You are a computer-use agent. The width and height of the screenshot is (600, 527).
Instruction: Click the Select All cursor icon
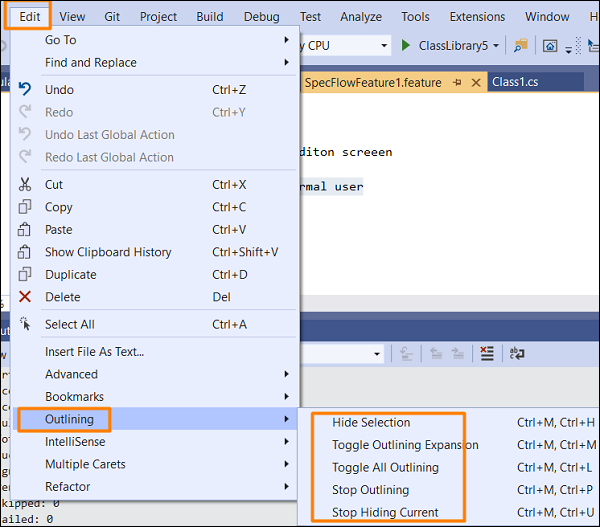pyautogui.click(x=25, y=324)
